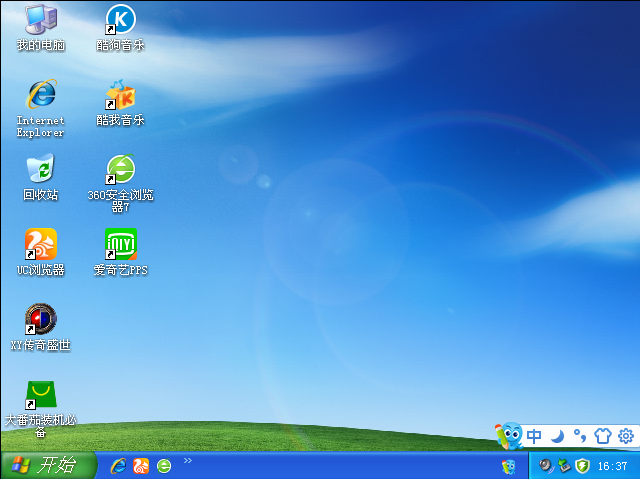This screenshot has height=479, width=640.
Task: Select the 回收站 recycle bin icon
Action: pyautogui.click(x=41, y=177)
